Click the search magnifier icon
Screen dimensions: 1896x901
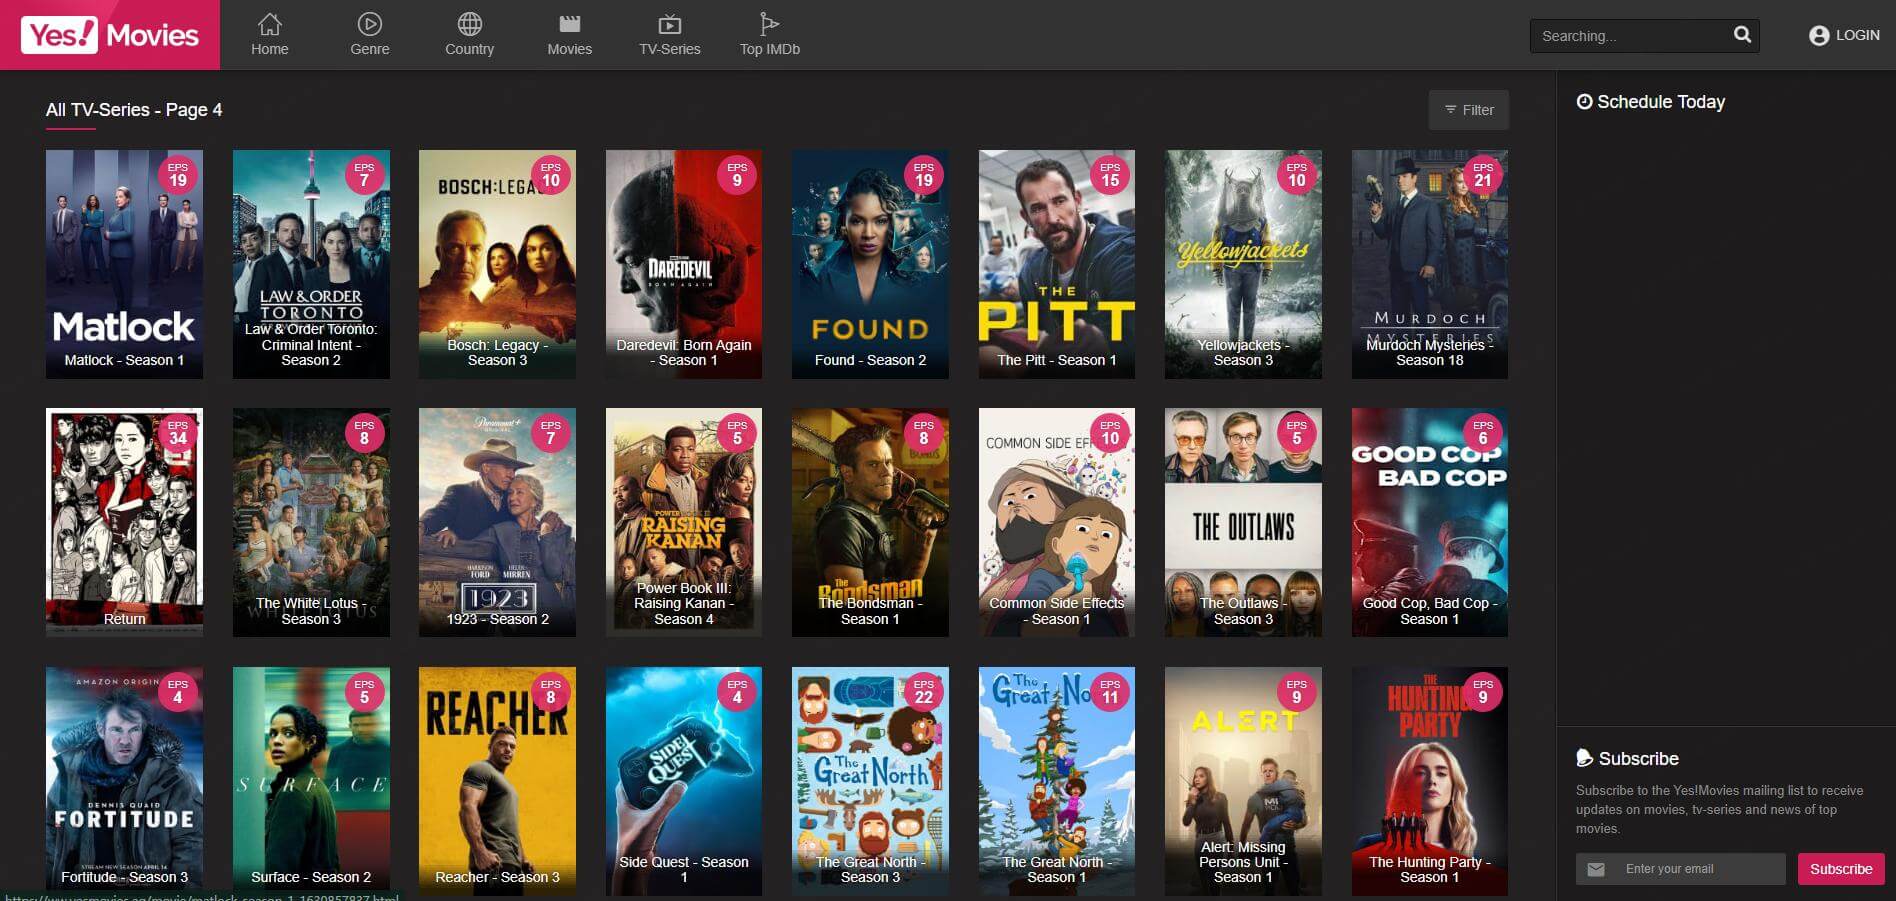coord(1743,35)
